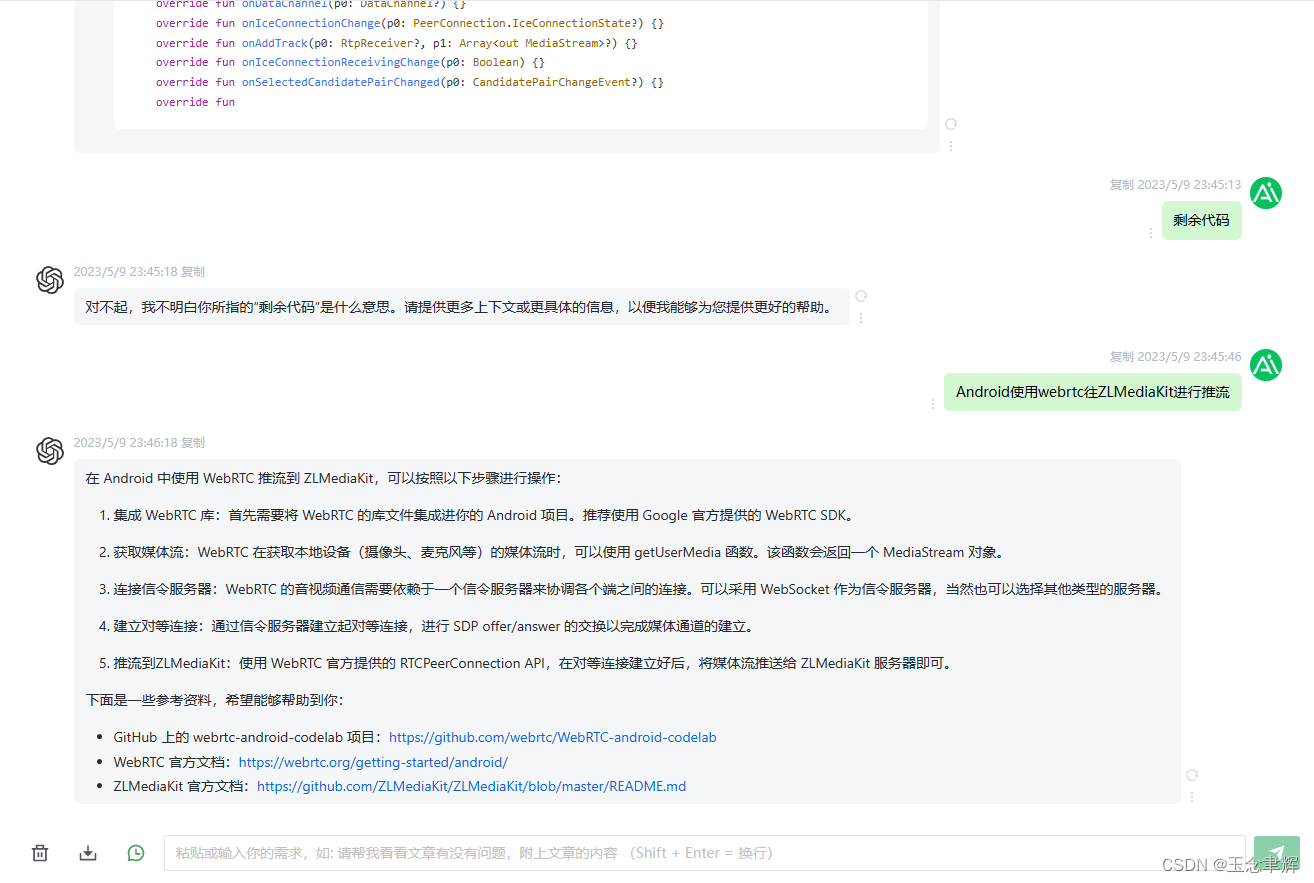Open more options for the '对不起' reply
The image size is (1314, 883).
click(861, 317)
